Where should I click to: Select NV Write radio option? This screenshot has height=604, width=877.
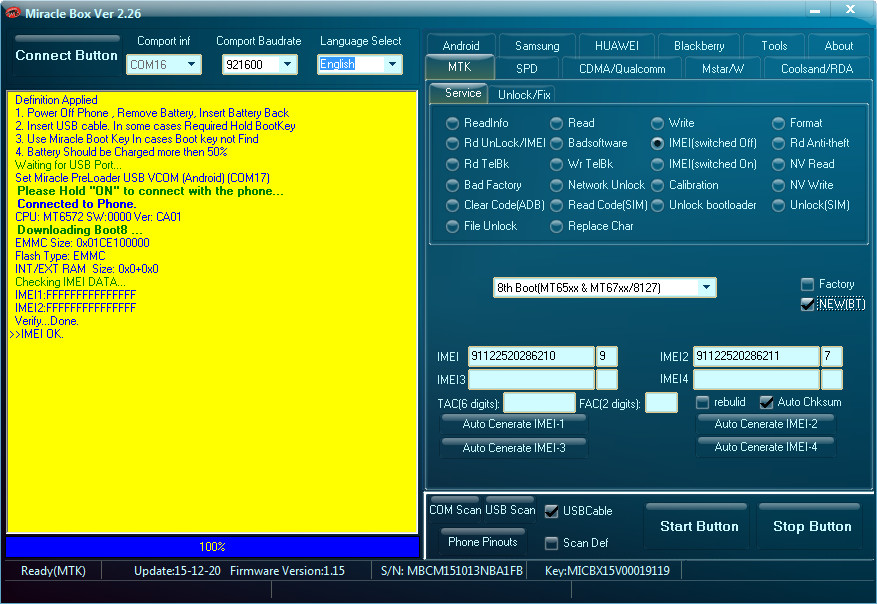803,185
